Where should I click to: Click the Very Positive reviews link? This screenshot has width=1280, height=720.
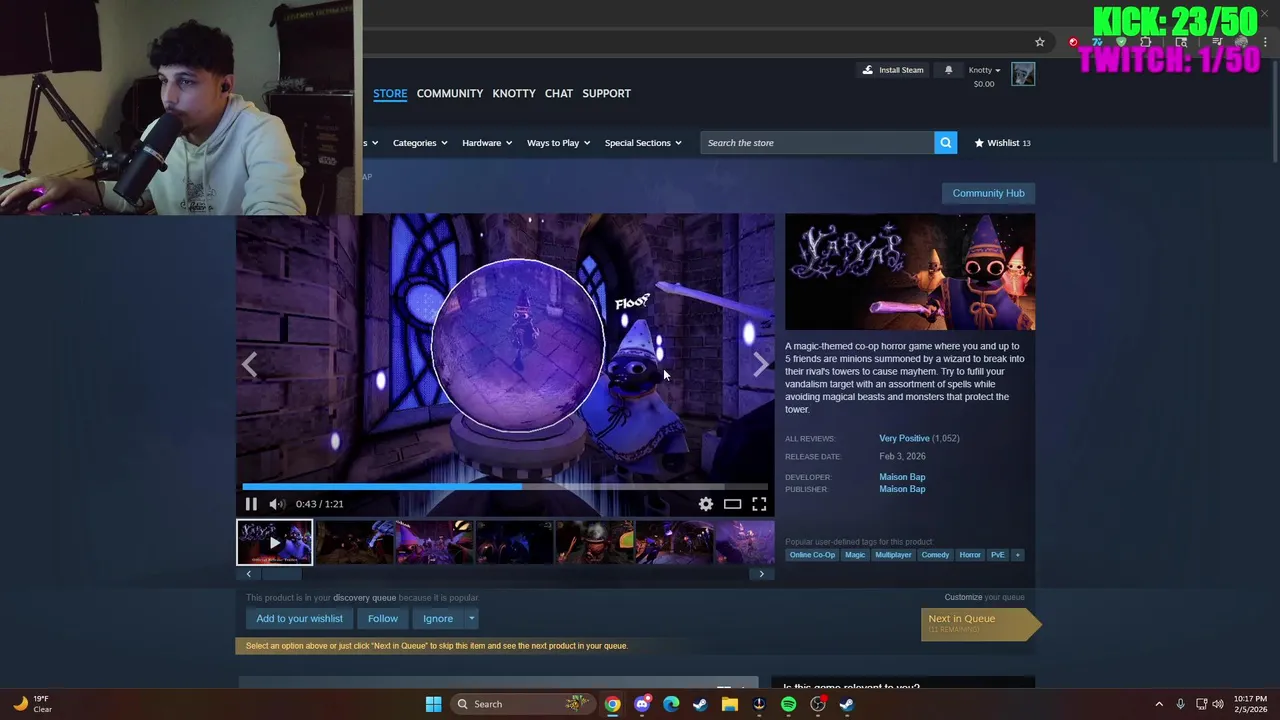pos(904,438)
